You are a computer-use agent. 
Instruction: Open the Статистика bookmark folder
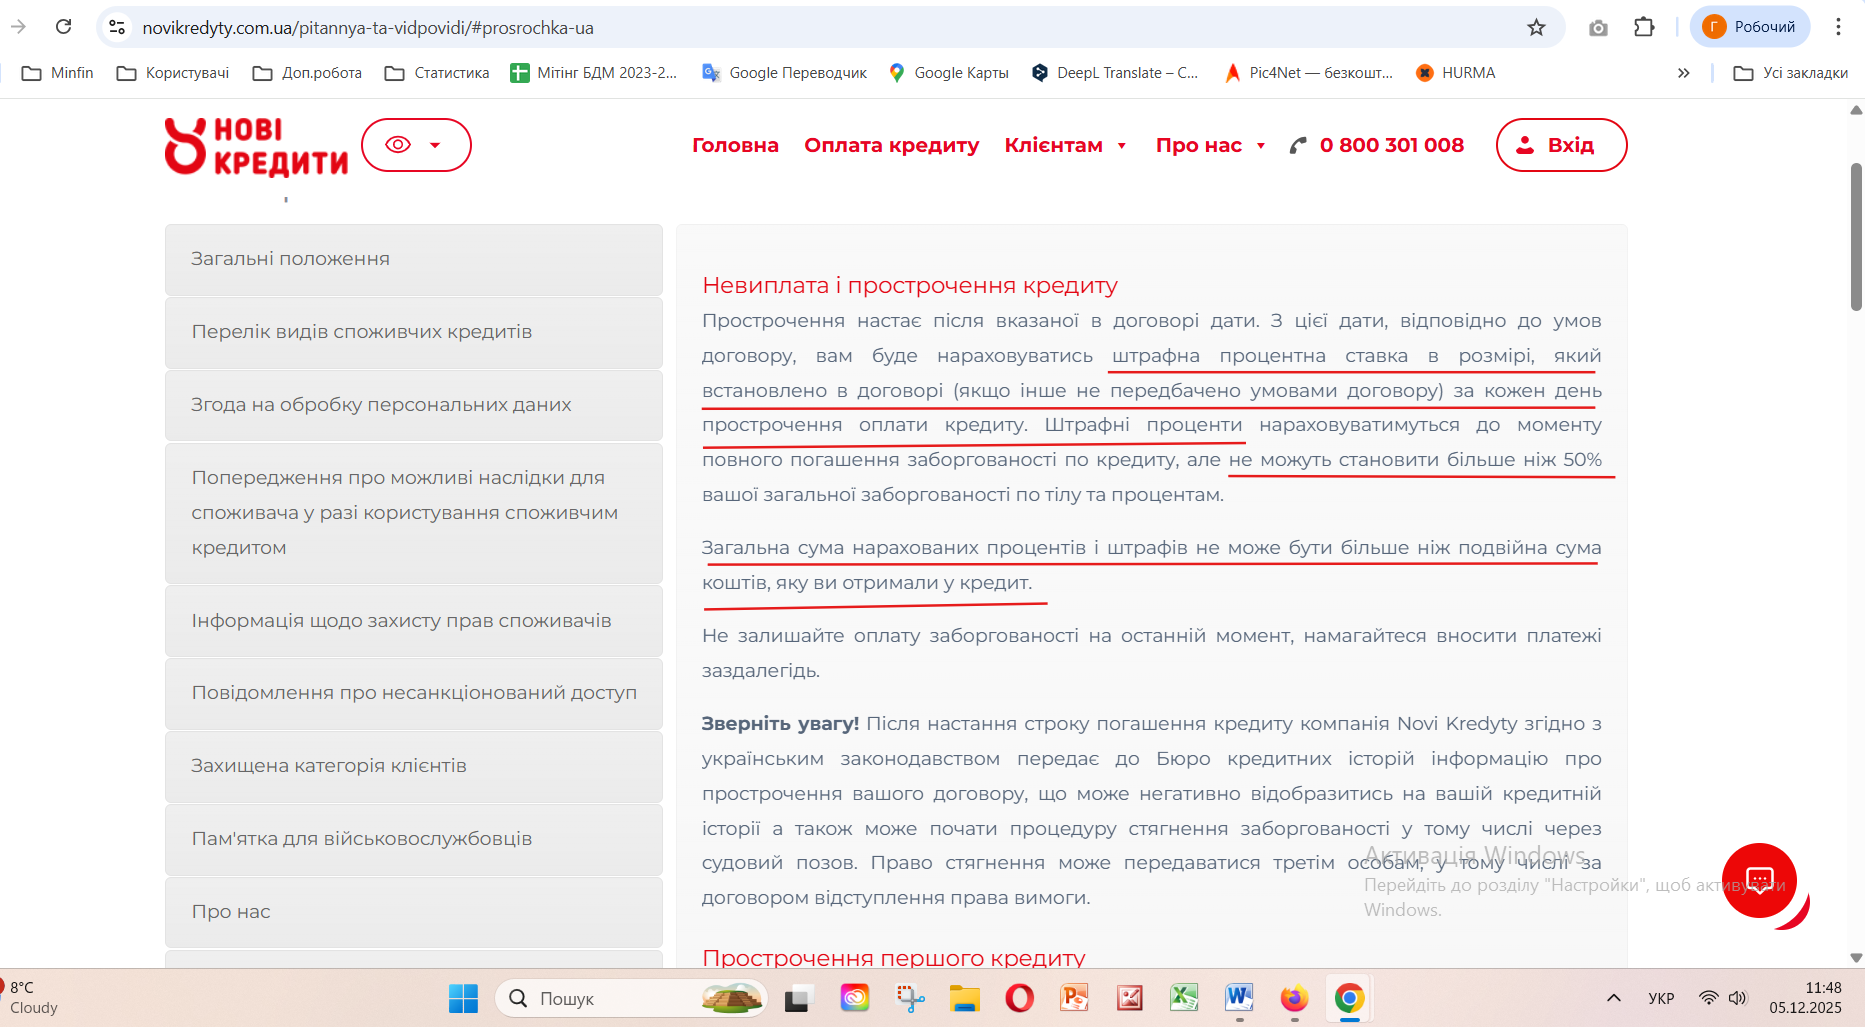coord(437,73)
